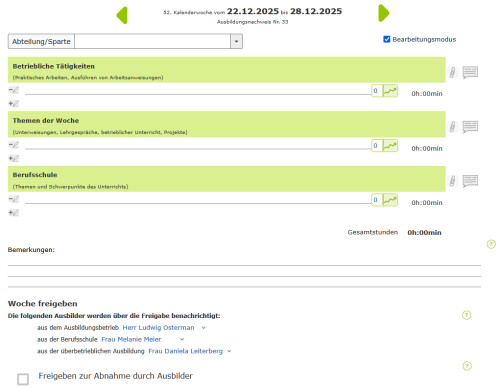Open comment for Berufsschule section
The image size is (500, 388).
[470, 181]
